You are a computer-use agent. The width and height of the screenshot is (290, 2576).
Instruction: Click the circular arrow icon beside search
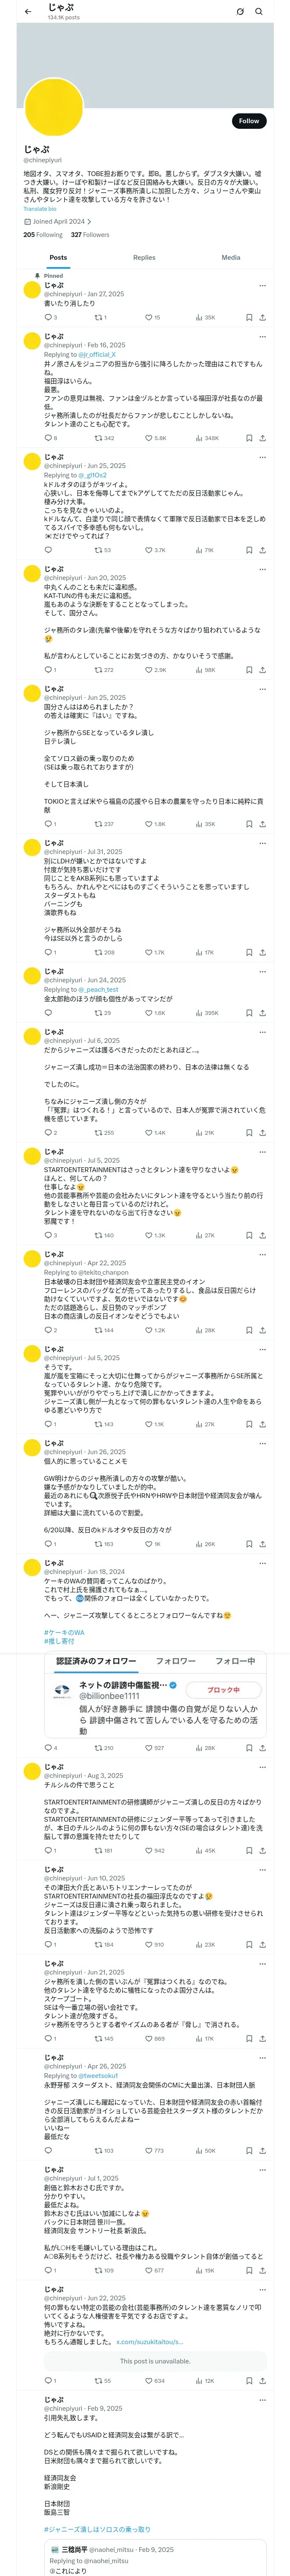[240, 12]
